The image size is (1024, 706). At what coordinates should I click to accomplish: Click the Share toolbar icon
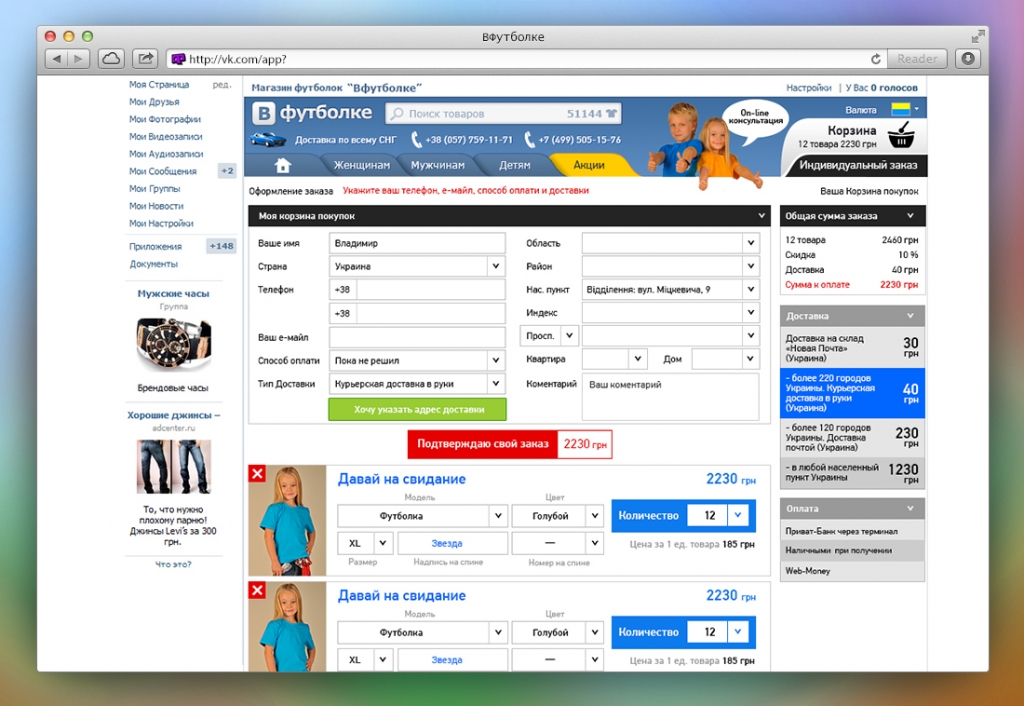point(145,59)
